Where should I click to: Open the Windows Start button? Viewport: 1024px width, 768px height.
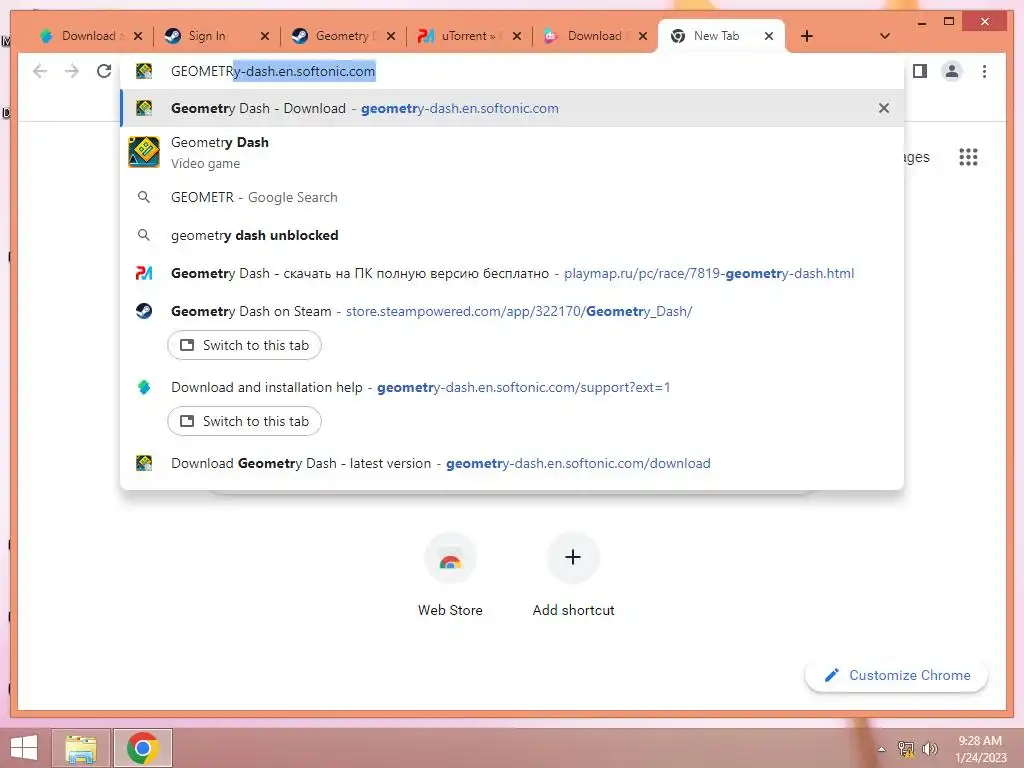24,748
